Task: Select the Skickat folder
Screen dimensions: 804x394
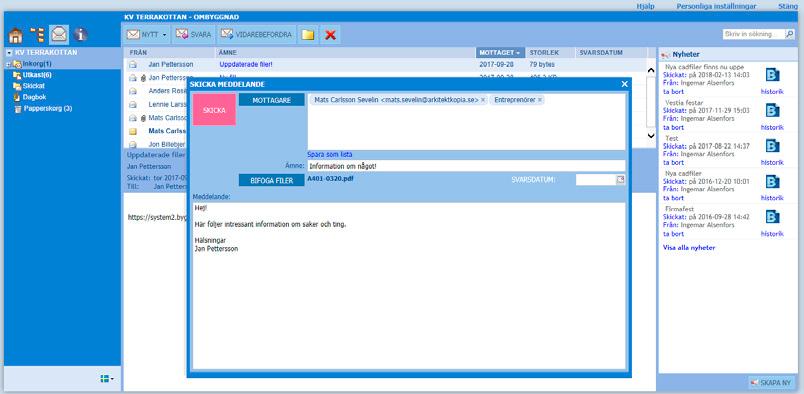Action: tap(34, 86)
